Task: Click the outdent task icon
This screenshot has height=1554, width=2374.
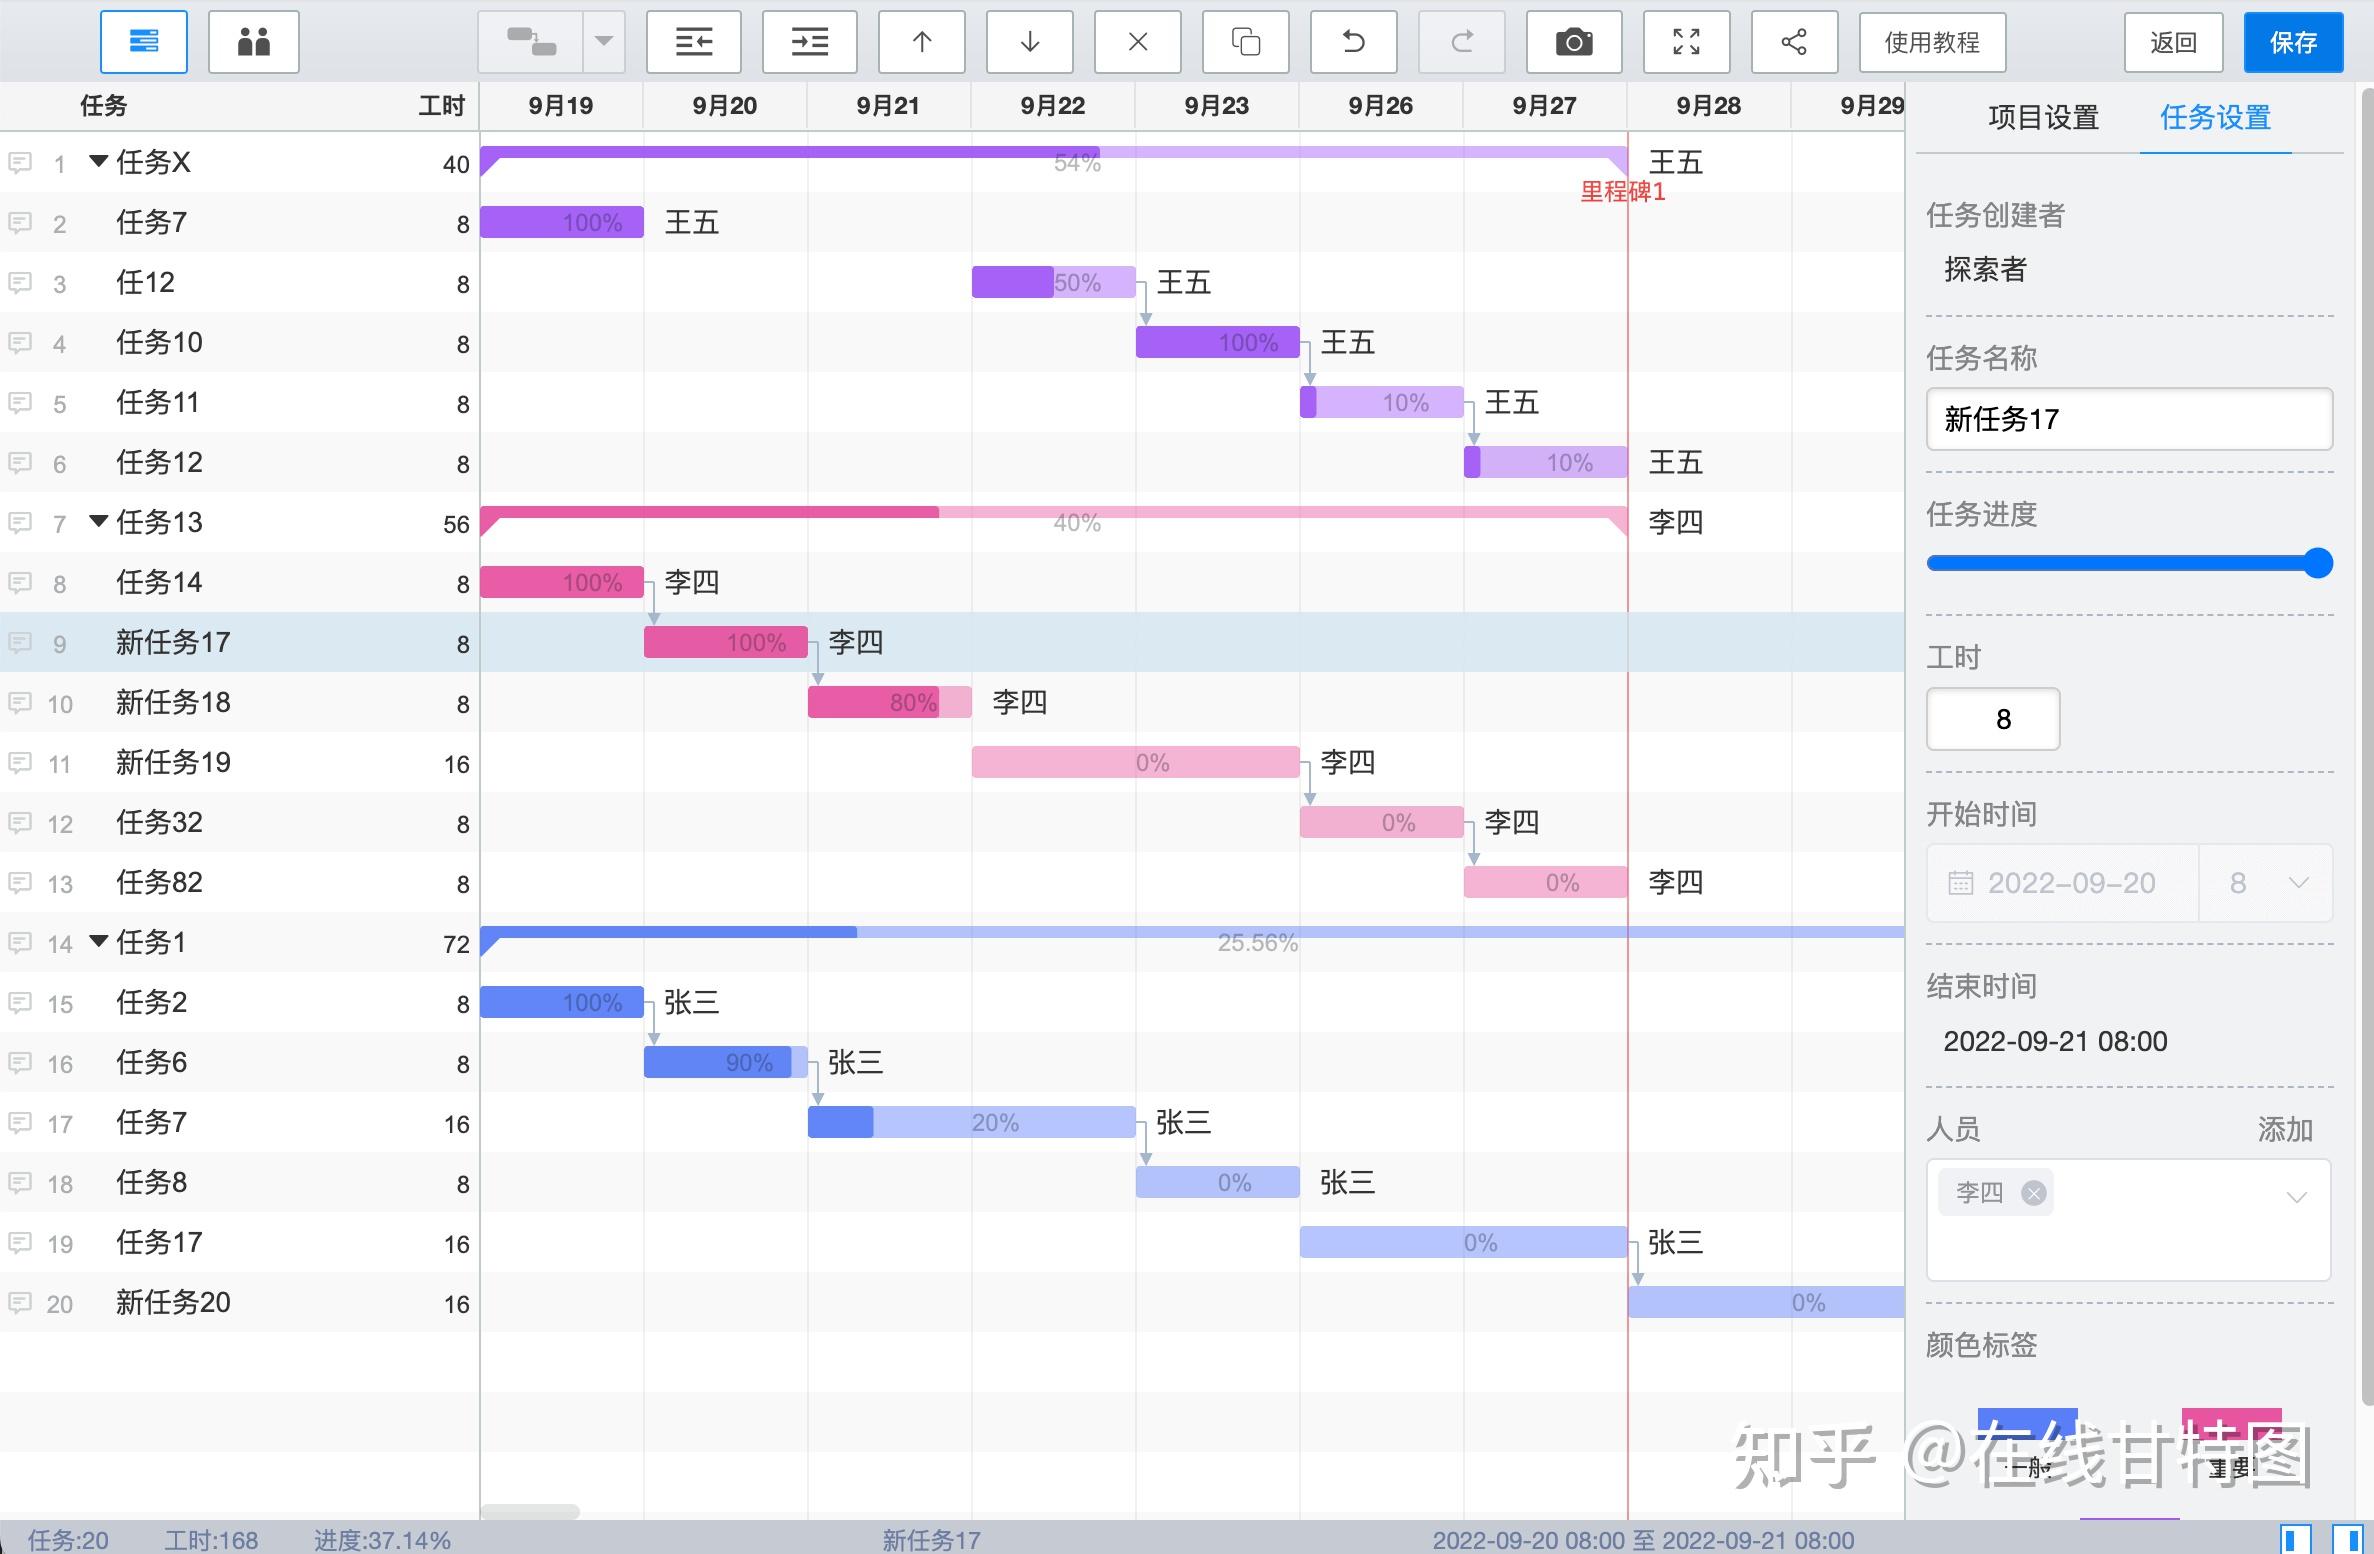Action: [x=694, y=42]
